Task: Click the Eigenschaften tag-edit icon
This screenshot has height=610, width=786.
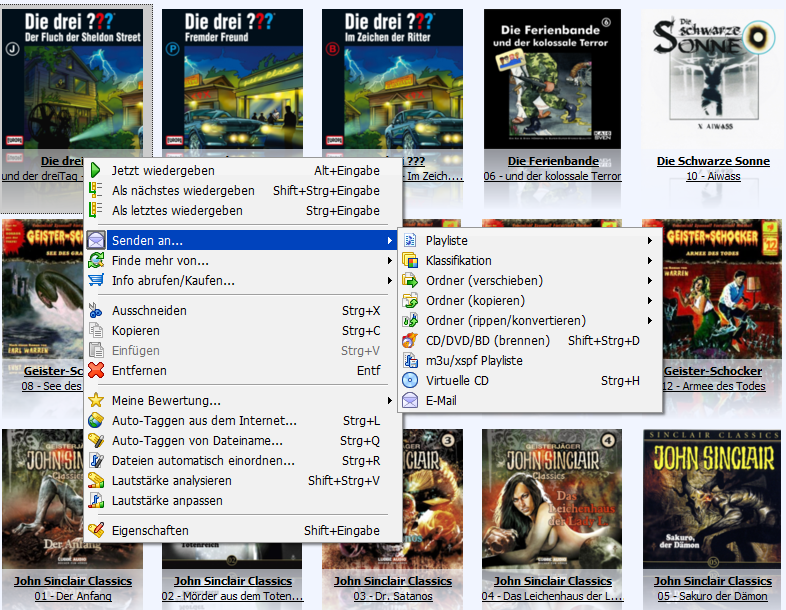Action: 96,530
